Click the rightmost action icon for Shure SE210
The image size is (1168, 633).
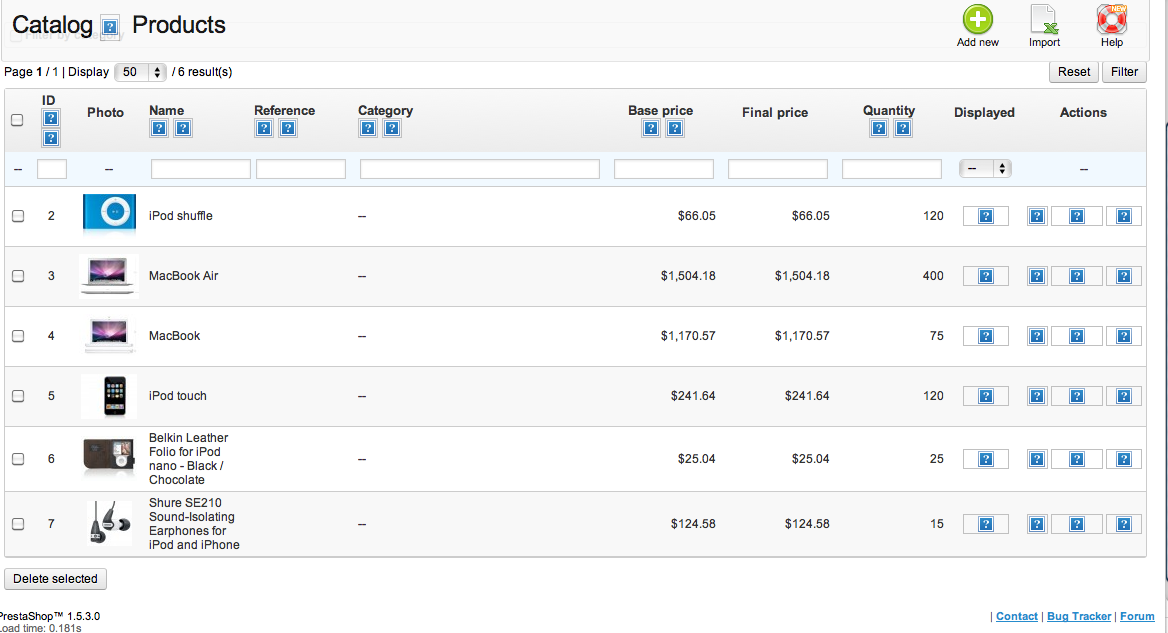[1124, 524]
